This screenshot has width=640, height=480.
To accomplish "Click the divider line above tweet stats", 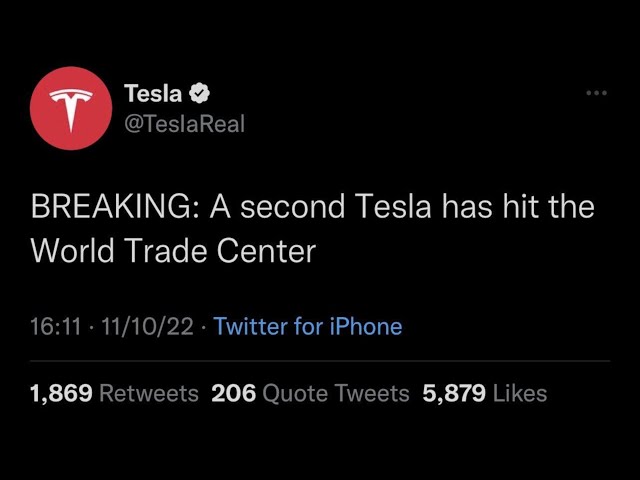I will pos(320,361).
